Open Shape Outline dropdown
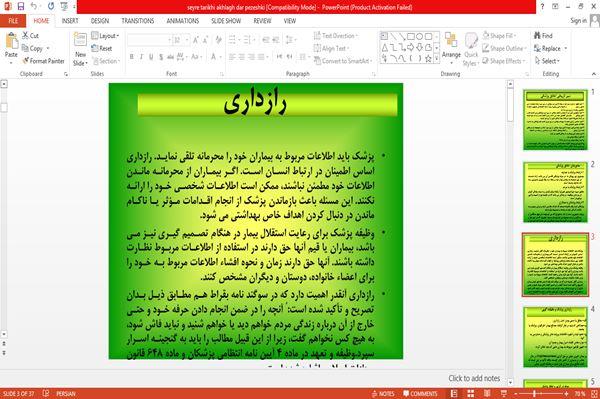This screenshot has width=600, height=399. click(x=505, y=48)
